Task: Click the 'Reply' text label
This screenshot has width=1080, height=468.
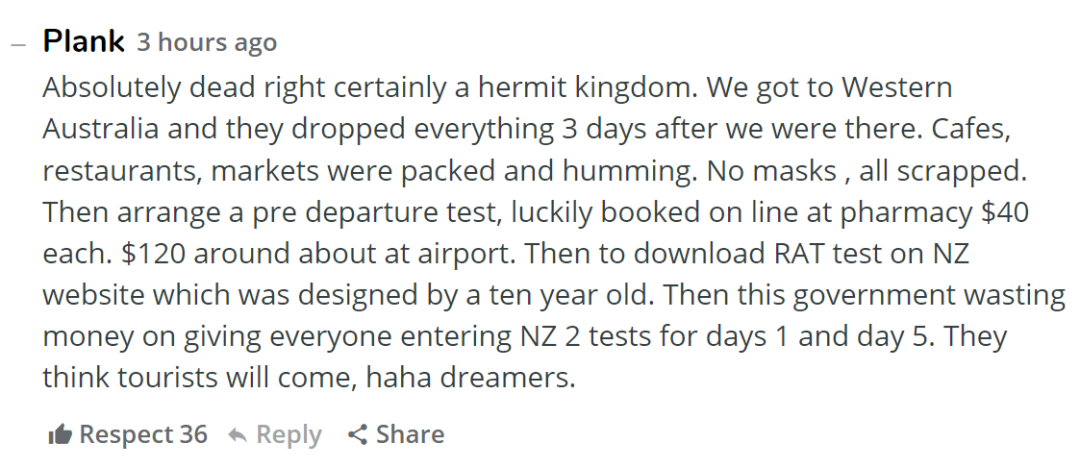Action: [x=289, y=435]
